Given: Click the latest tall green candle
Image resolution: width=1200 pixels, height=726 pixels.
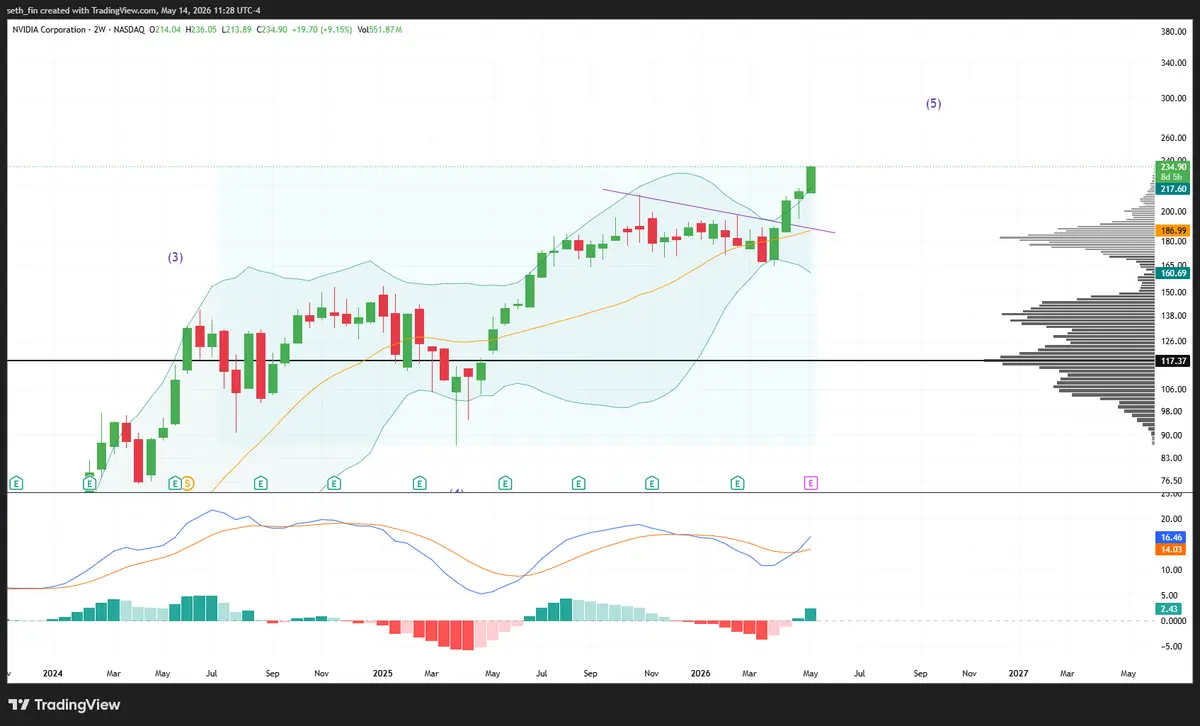Looking at the screenshot, I should [811, 179].
